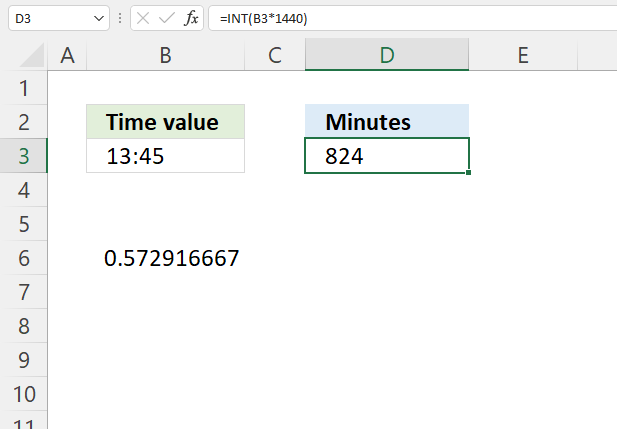Select row 3 header
617x429 pixels.
coord(24,155)
